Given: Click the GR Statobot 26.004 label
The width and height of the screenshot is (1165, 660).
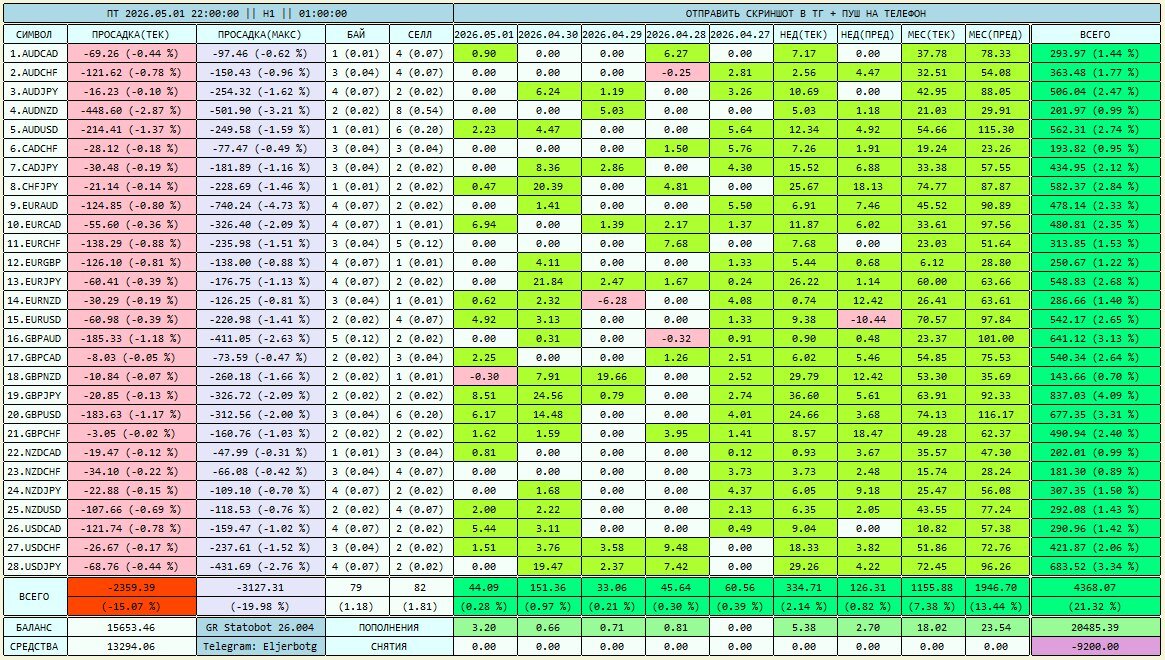Looking at the screenshot, I should 261,627.
